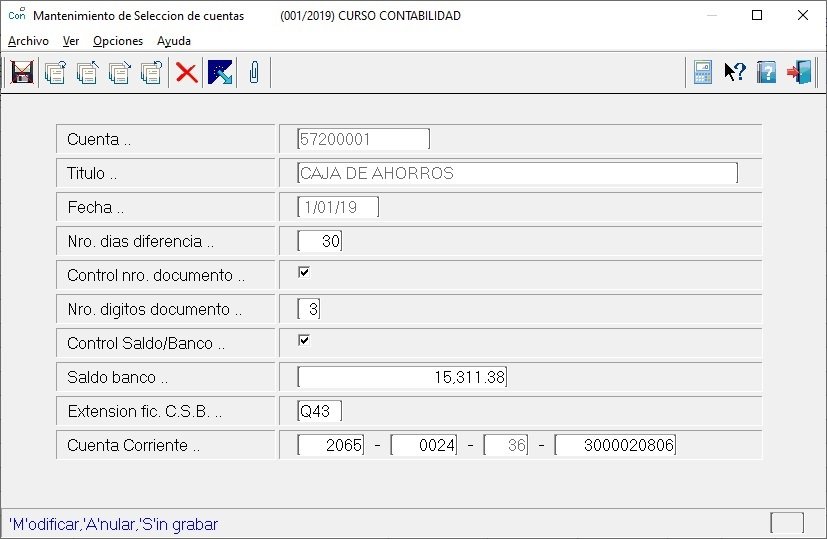Click the branch code field 0024
This screenshot has width=827, height=539.
pos(424,445)
